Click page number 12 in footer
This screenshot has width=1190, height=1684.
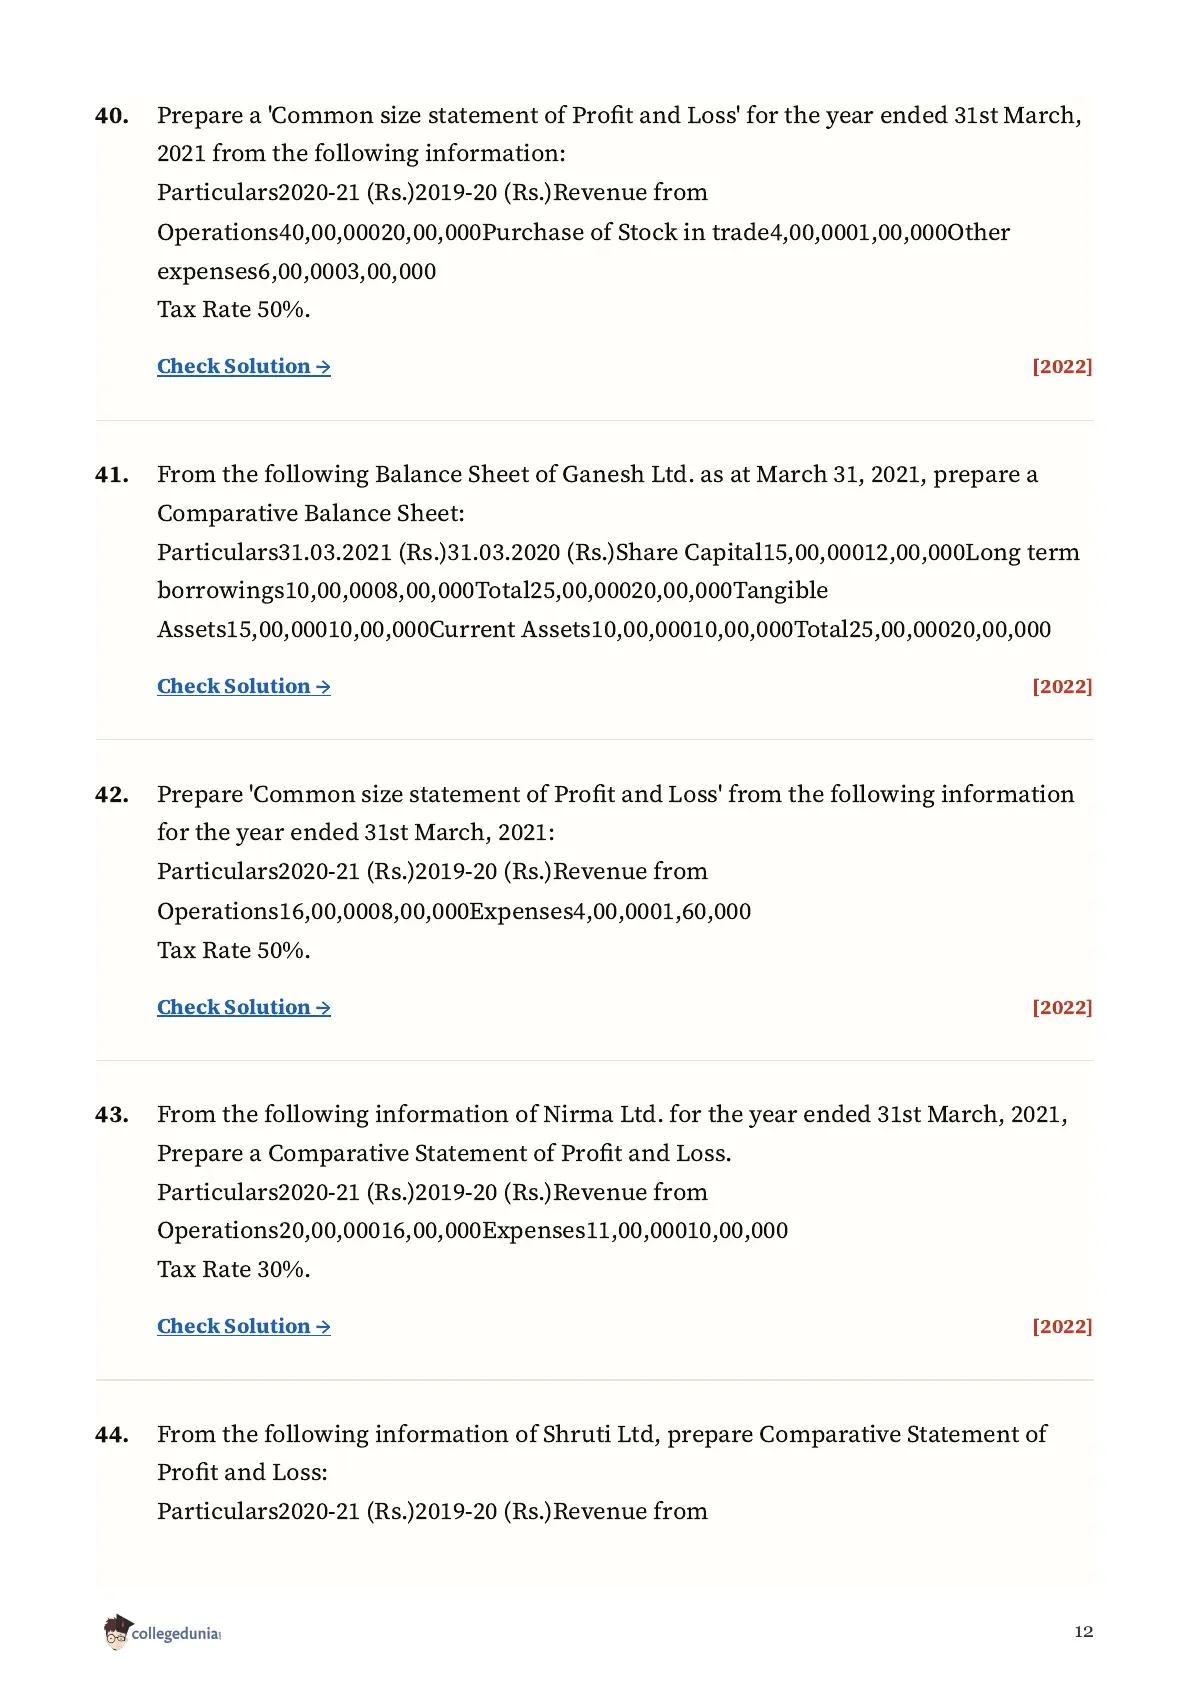(1084, 1632)
